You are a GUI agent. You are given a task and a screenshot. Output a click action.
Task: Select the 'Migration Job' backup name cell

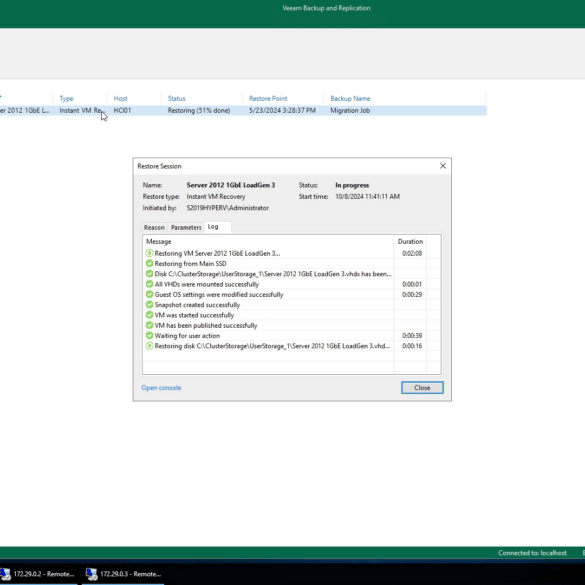(350, 110)
